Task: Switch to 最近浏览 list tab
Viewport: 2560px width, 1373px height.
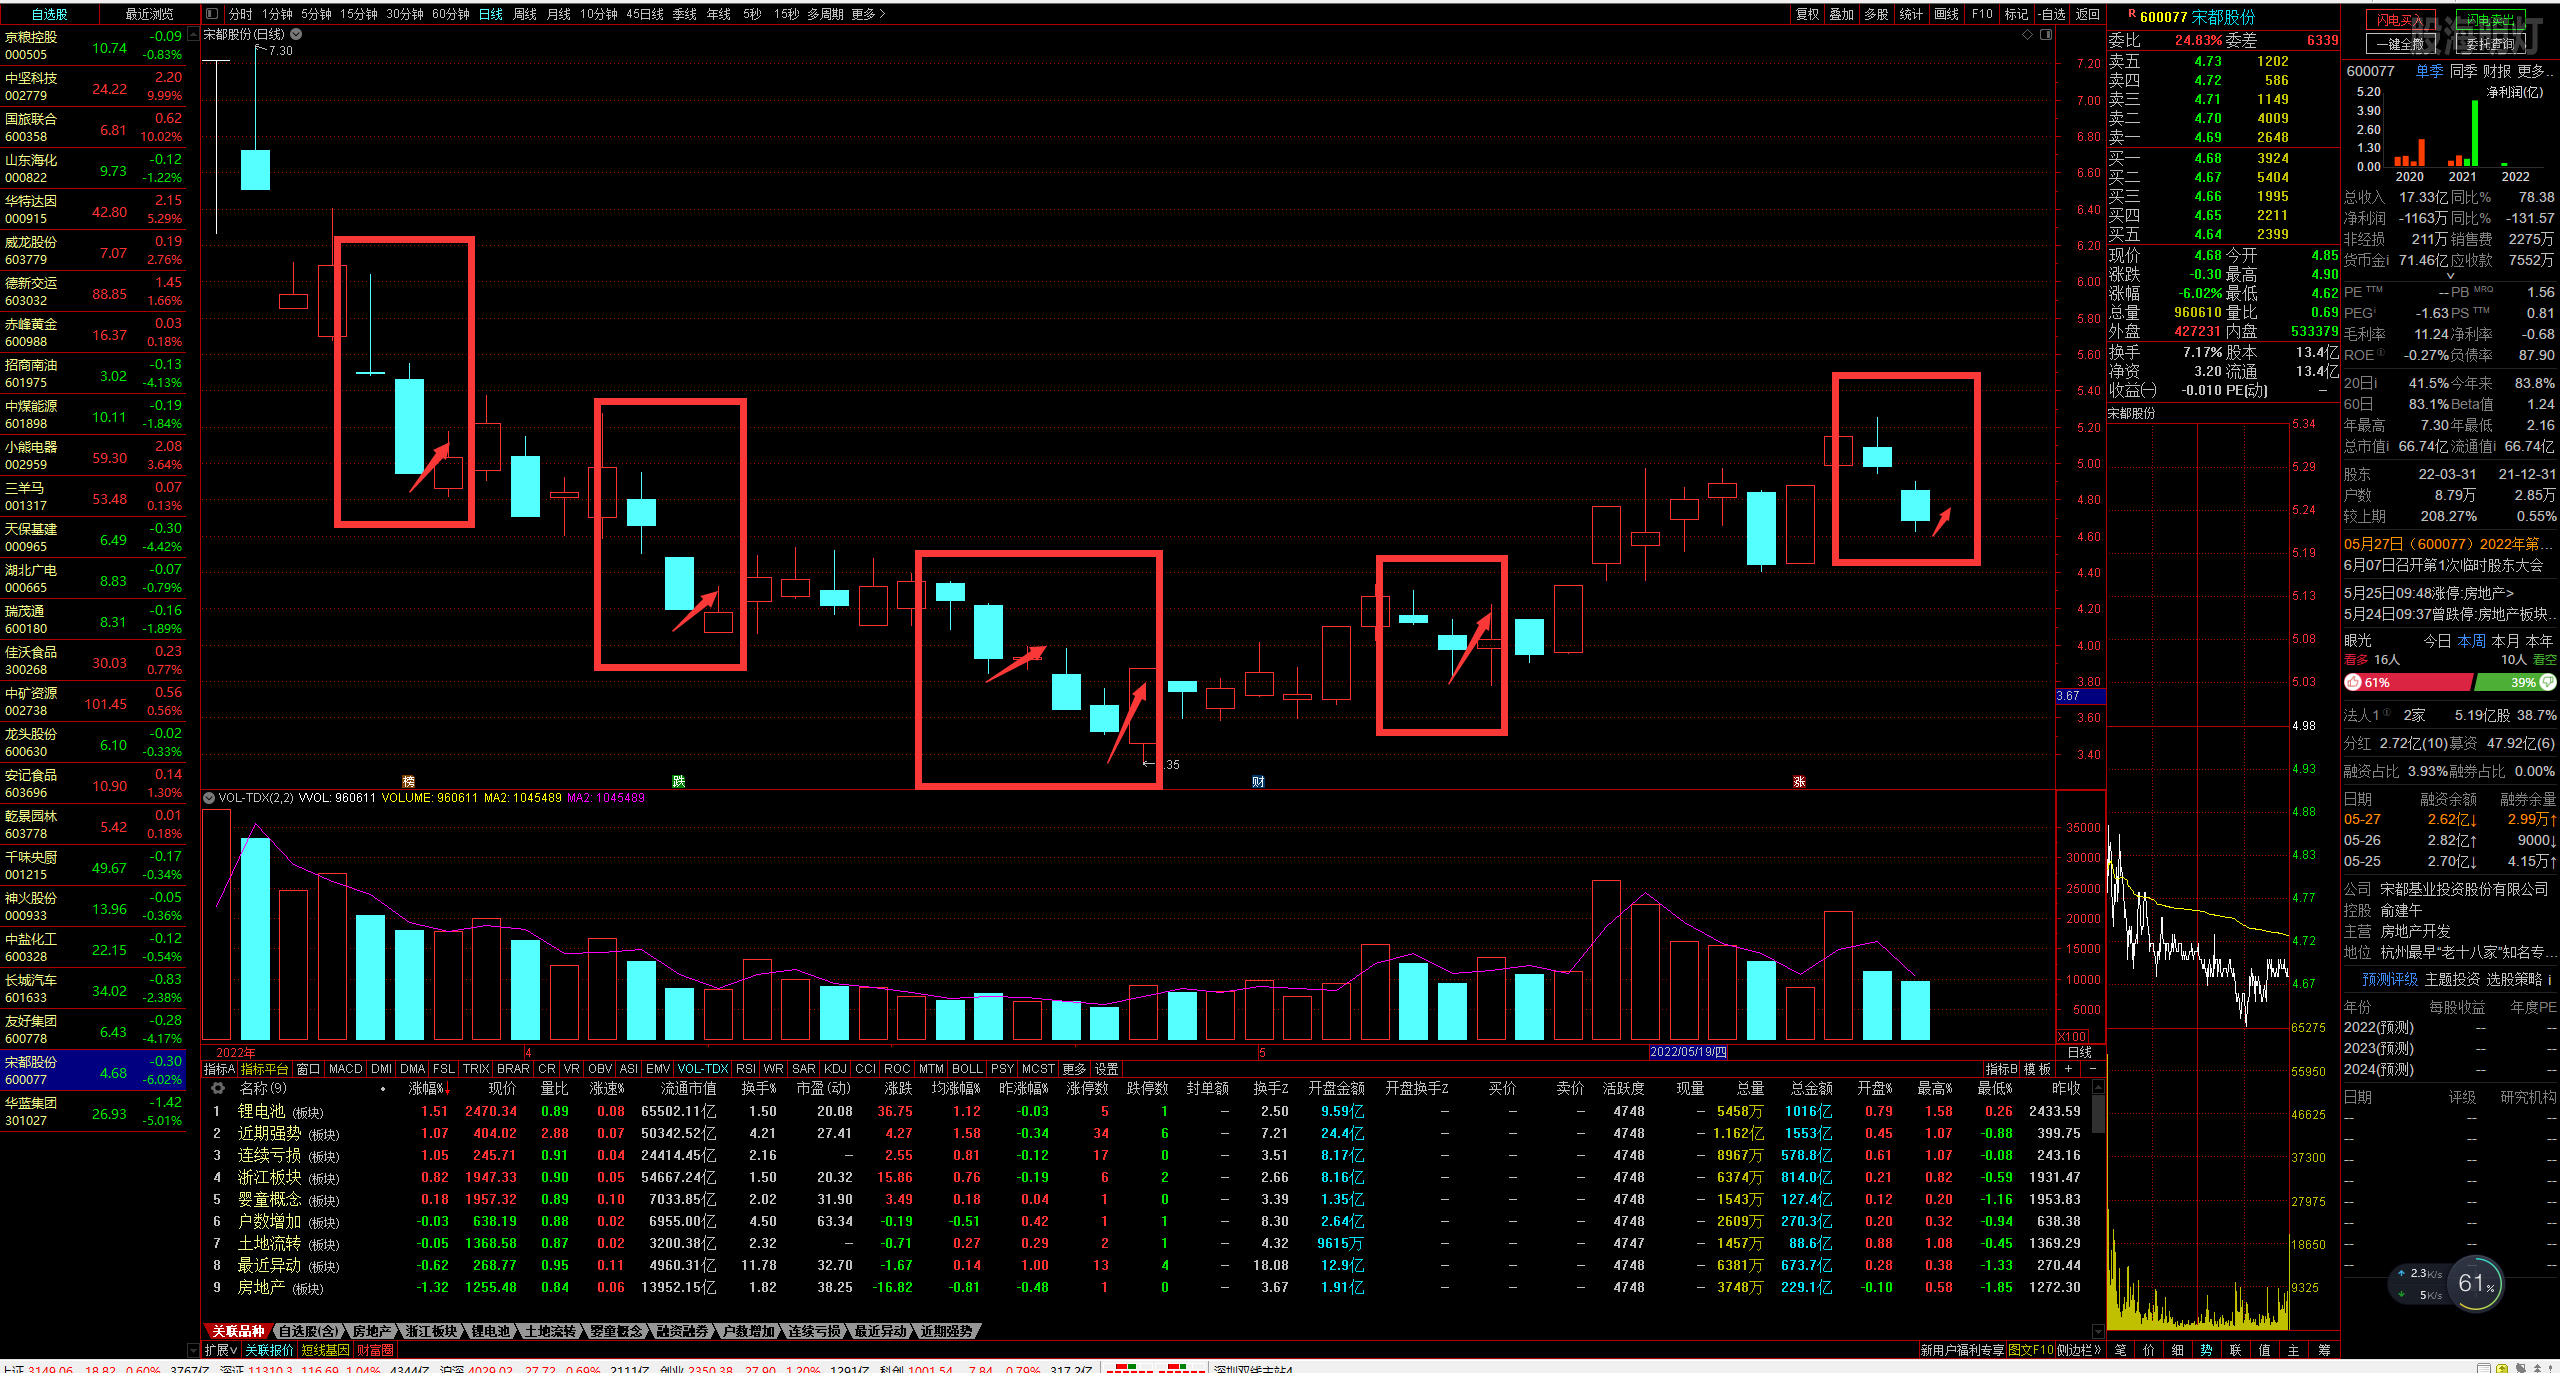Action: (x=149, y=14)
